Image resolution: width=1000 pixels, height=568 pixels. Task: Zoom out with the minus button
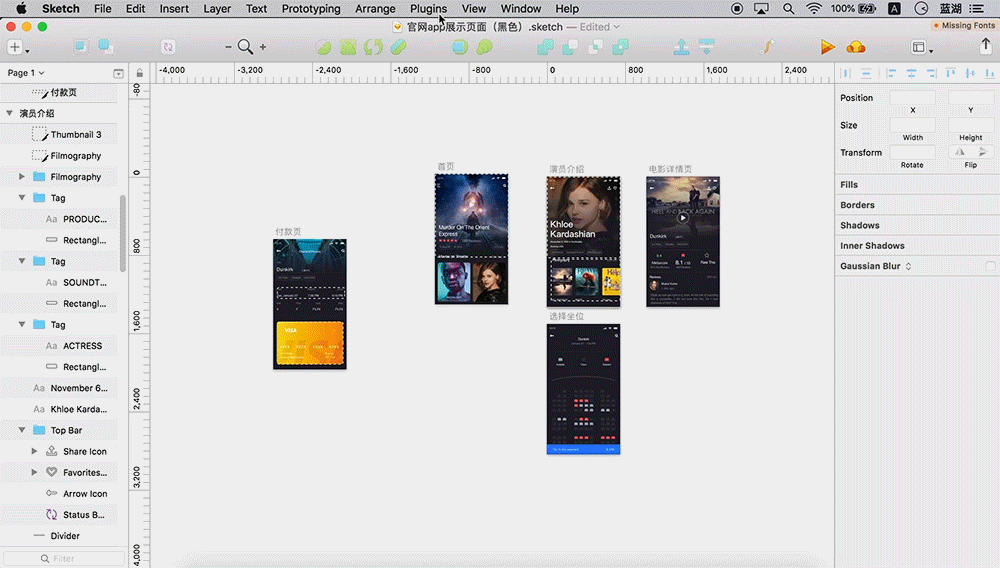tap(228, 47)
